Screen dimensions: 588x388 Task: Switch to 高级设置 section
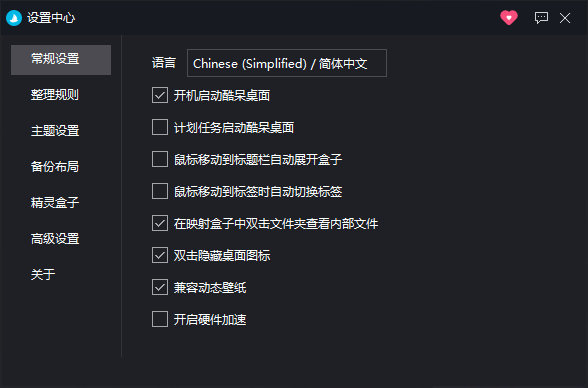click(x=55, y=238)
